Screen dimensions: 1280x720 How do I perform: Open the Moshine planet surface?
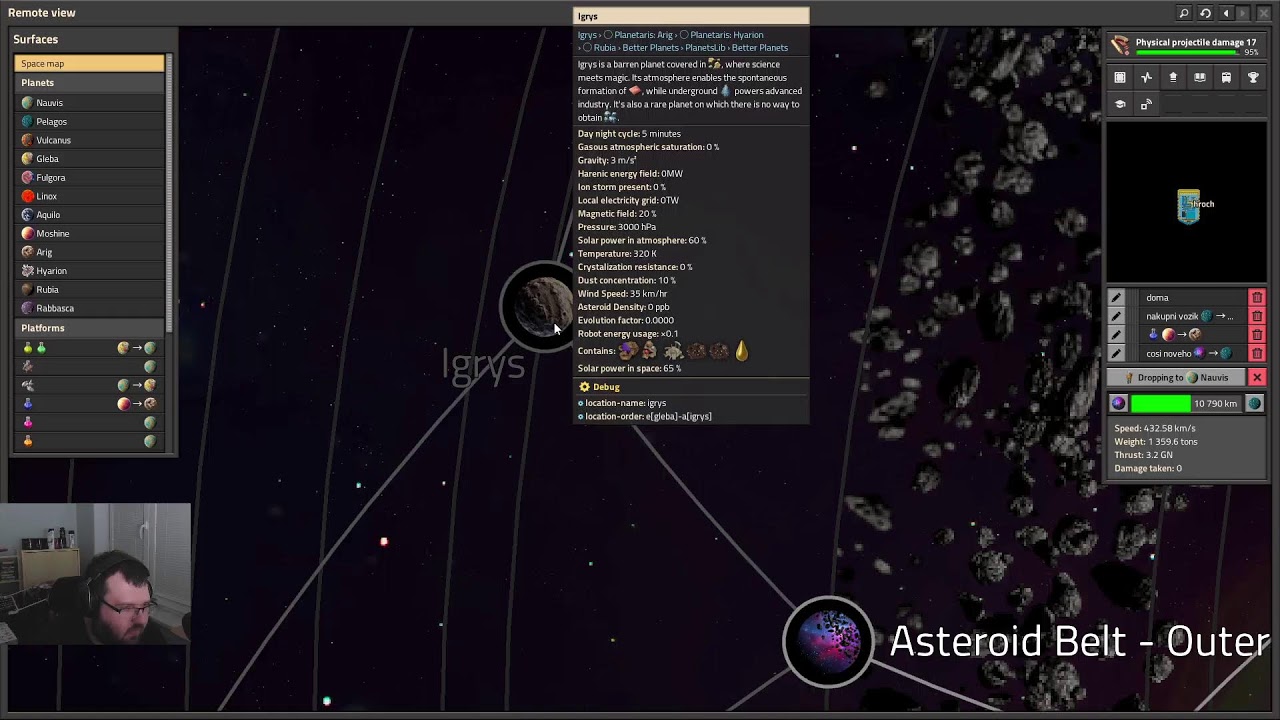point(89,233)
